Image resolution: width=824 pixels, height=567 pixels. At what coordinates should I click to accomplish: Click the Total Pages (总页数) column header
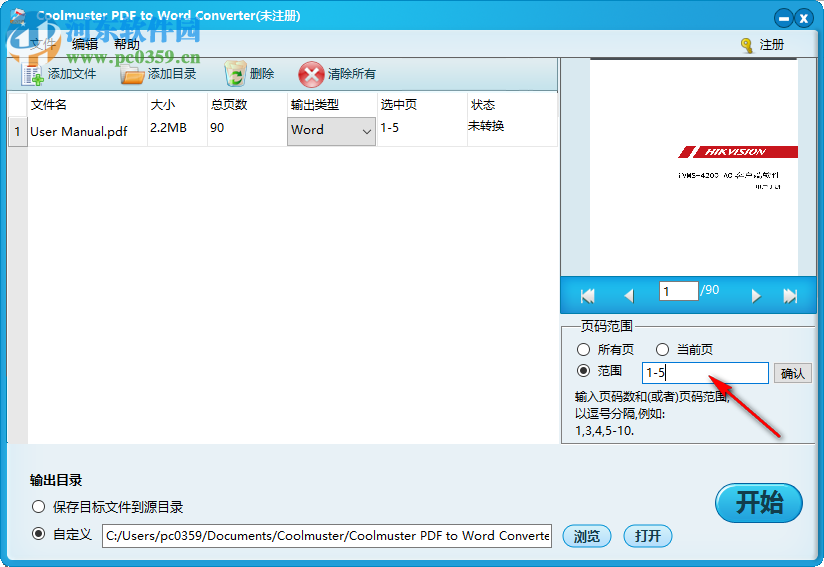[247, 105]
